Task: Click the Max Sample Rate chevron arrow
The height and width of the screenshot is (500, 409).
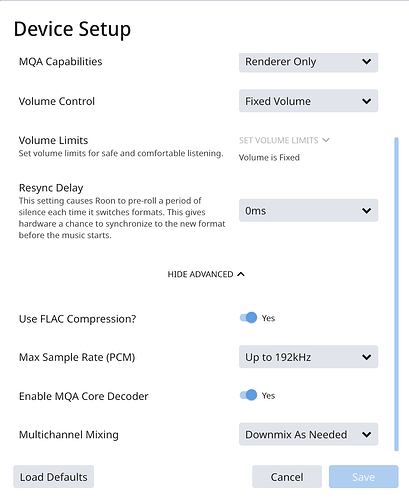Action: click(366, 357)
